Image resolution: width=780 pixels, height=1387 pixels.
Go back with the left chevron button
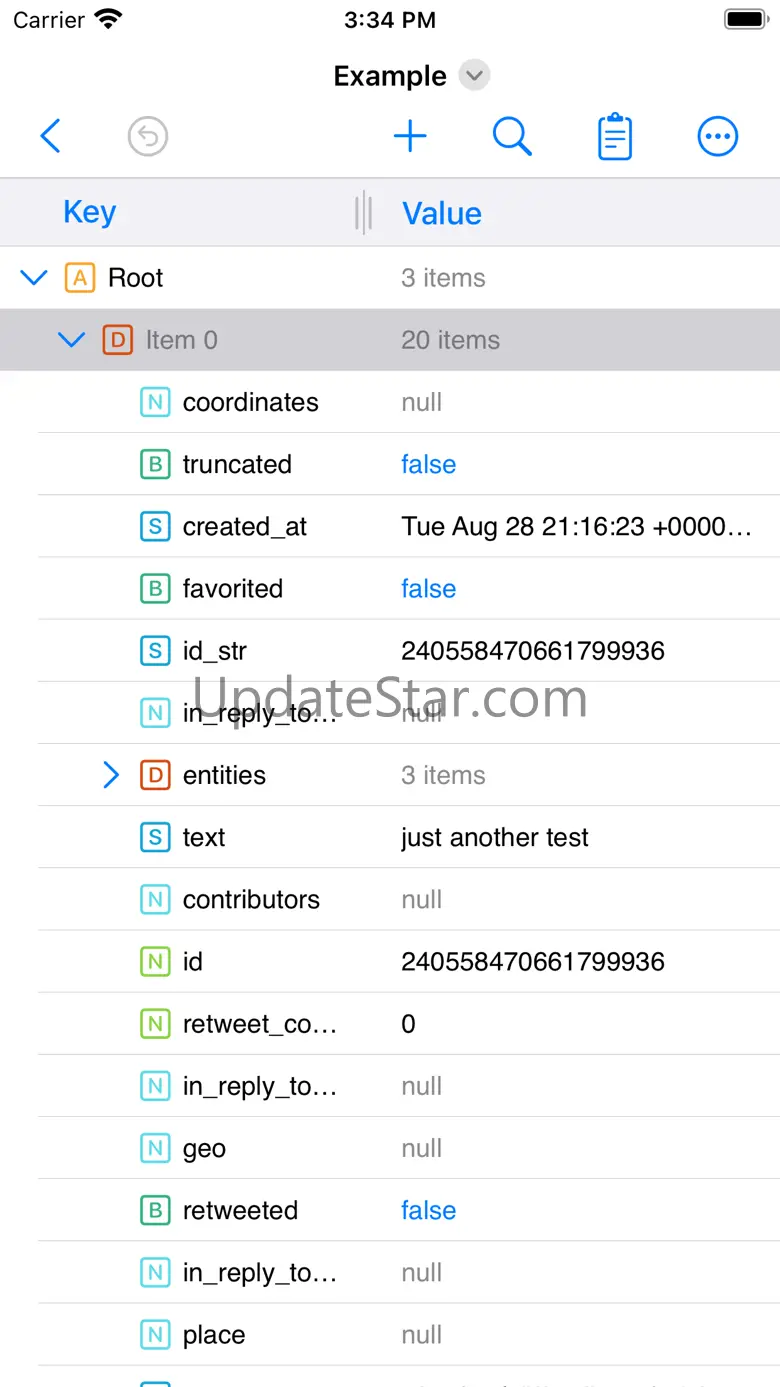50,136
